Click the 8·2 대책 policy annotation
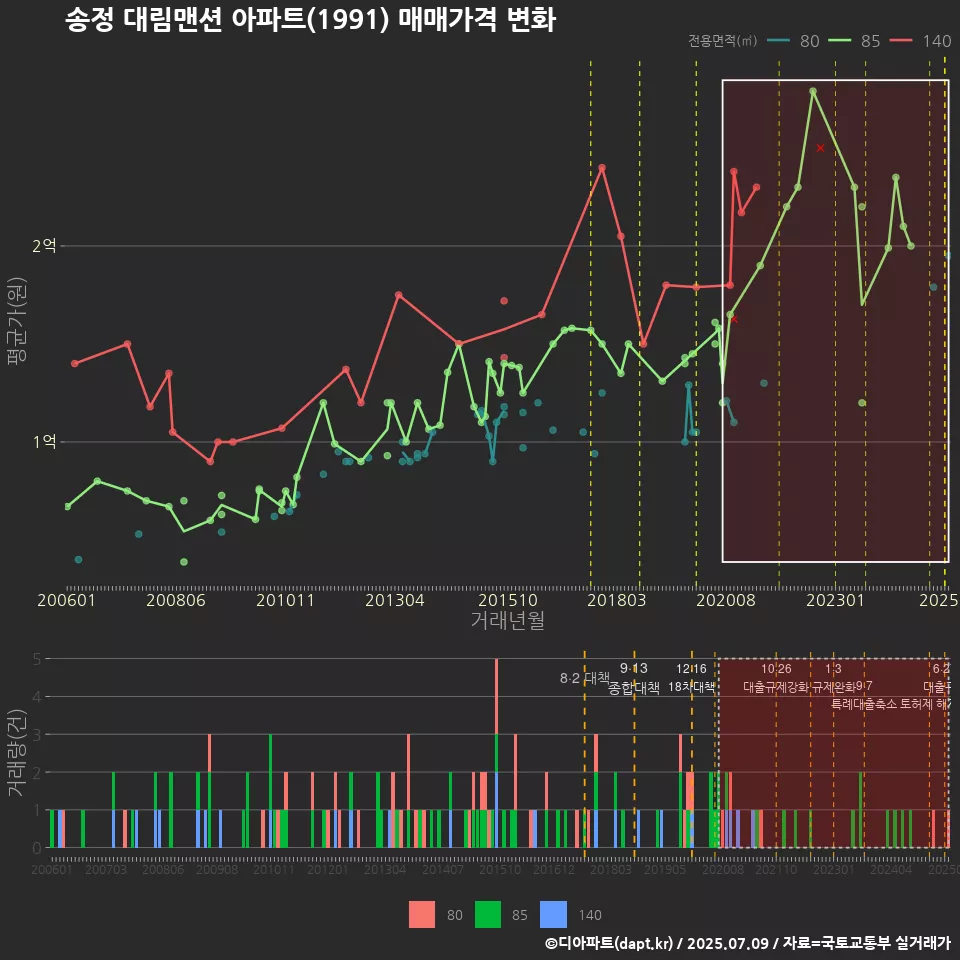This screenshot has width=960, height=960. click(x=585, y=678)
